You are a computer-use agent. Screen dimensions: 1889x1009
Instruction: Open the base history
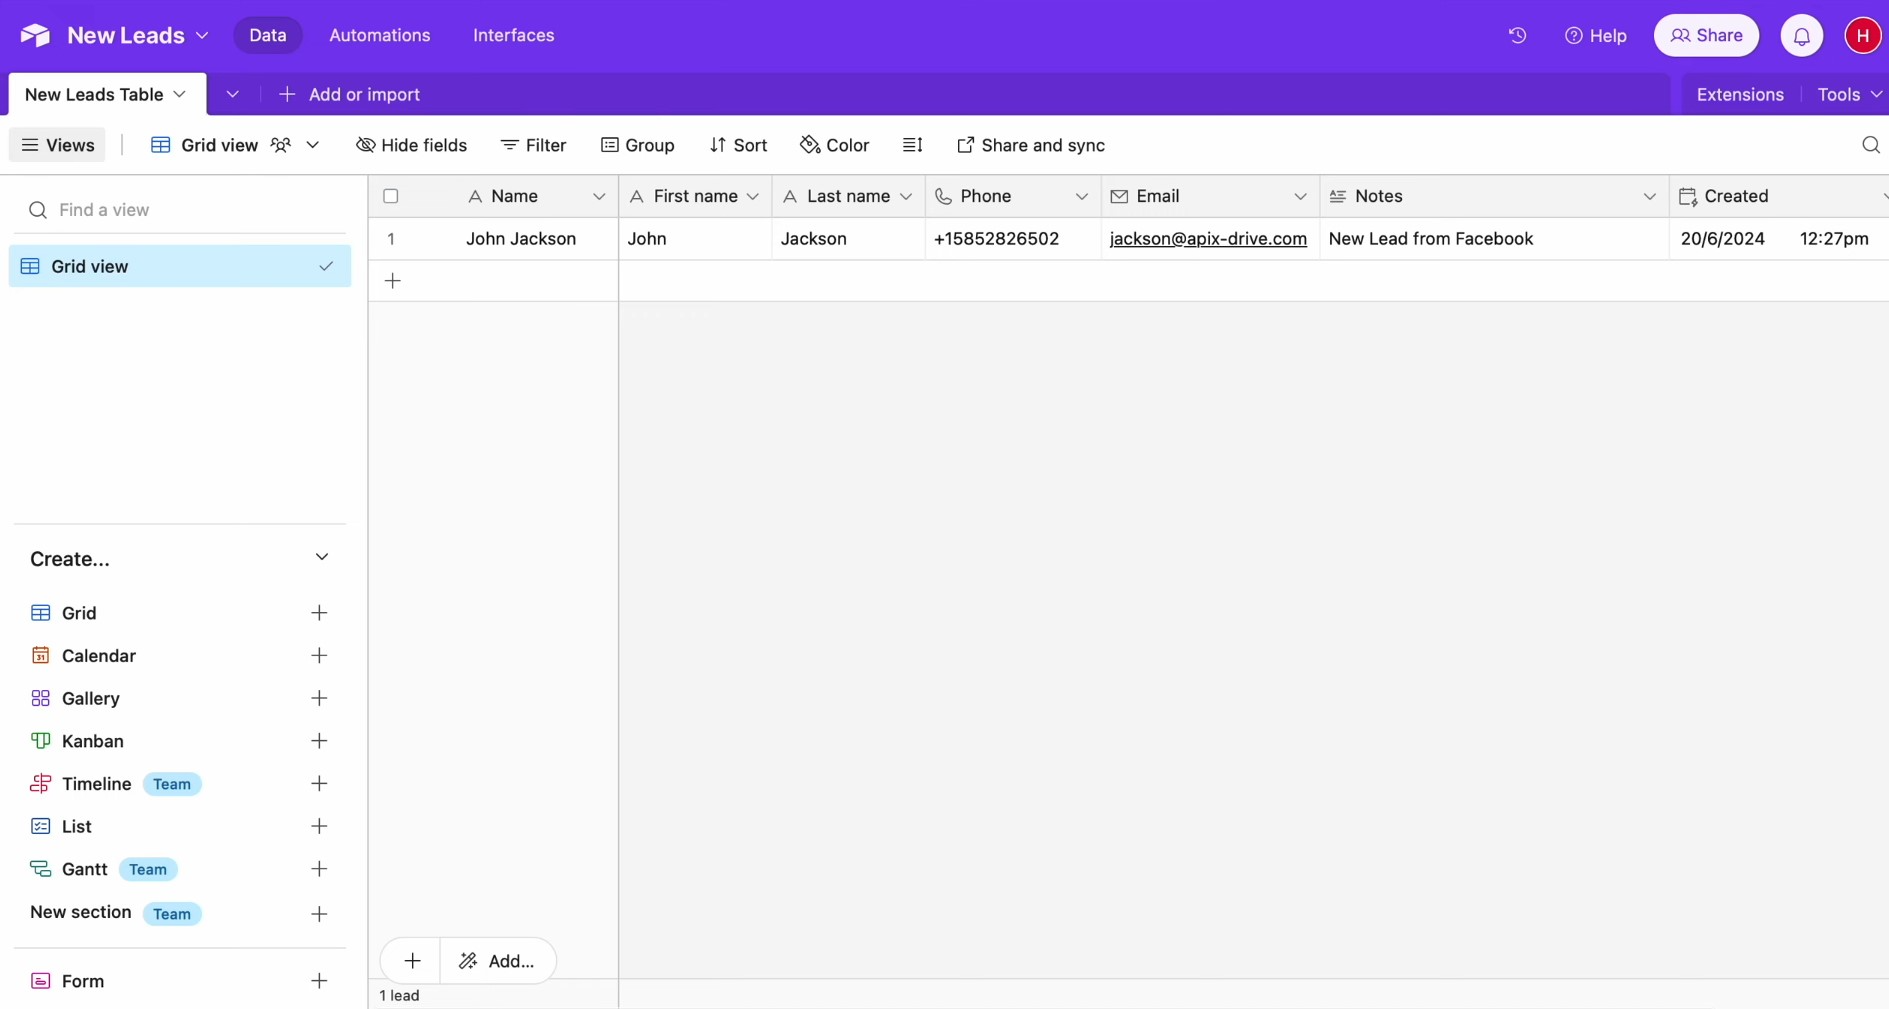click(x=1516, y=35)
